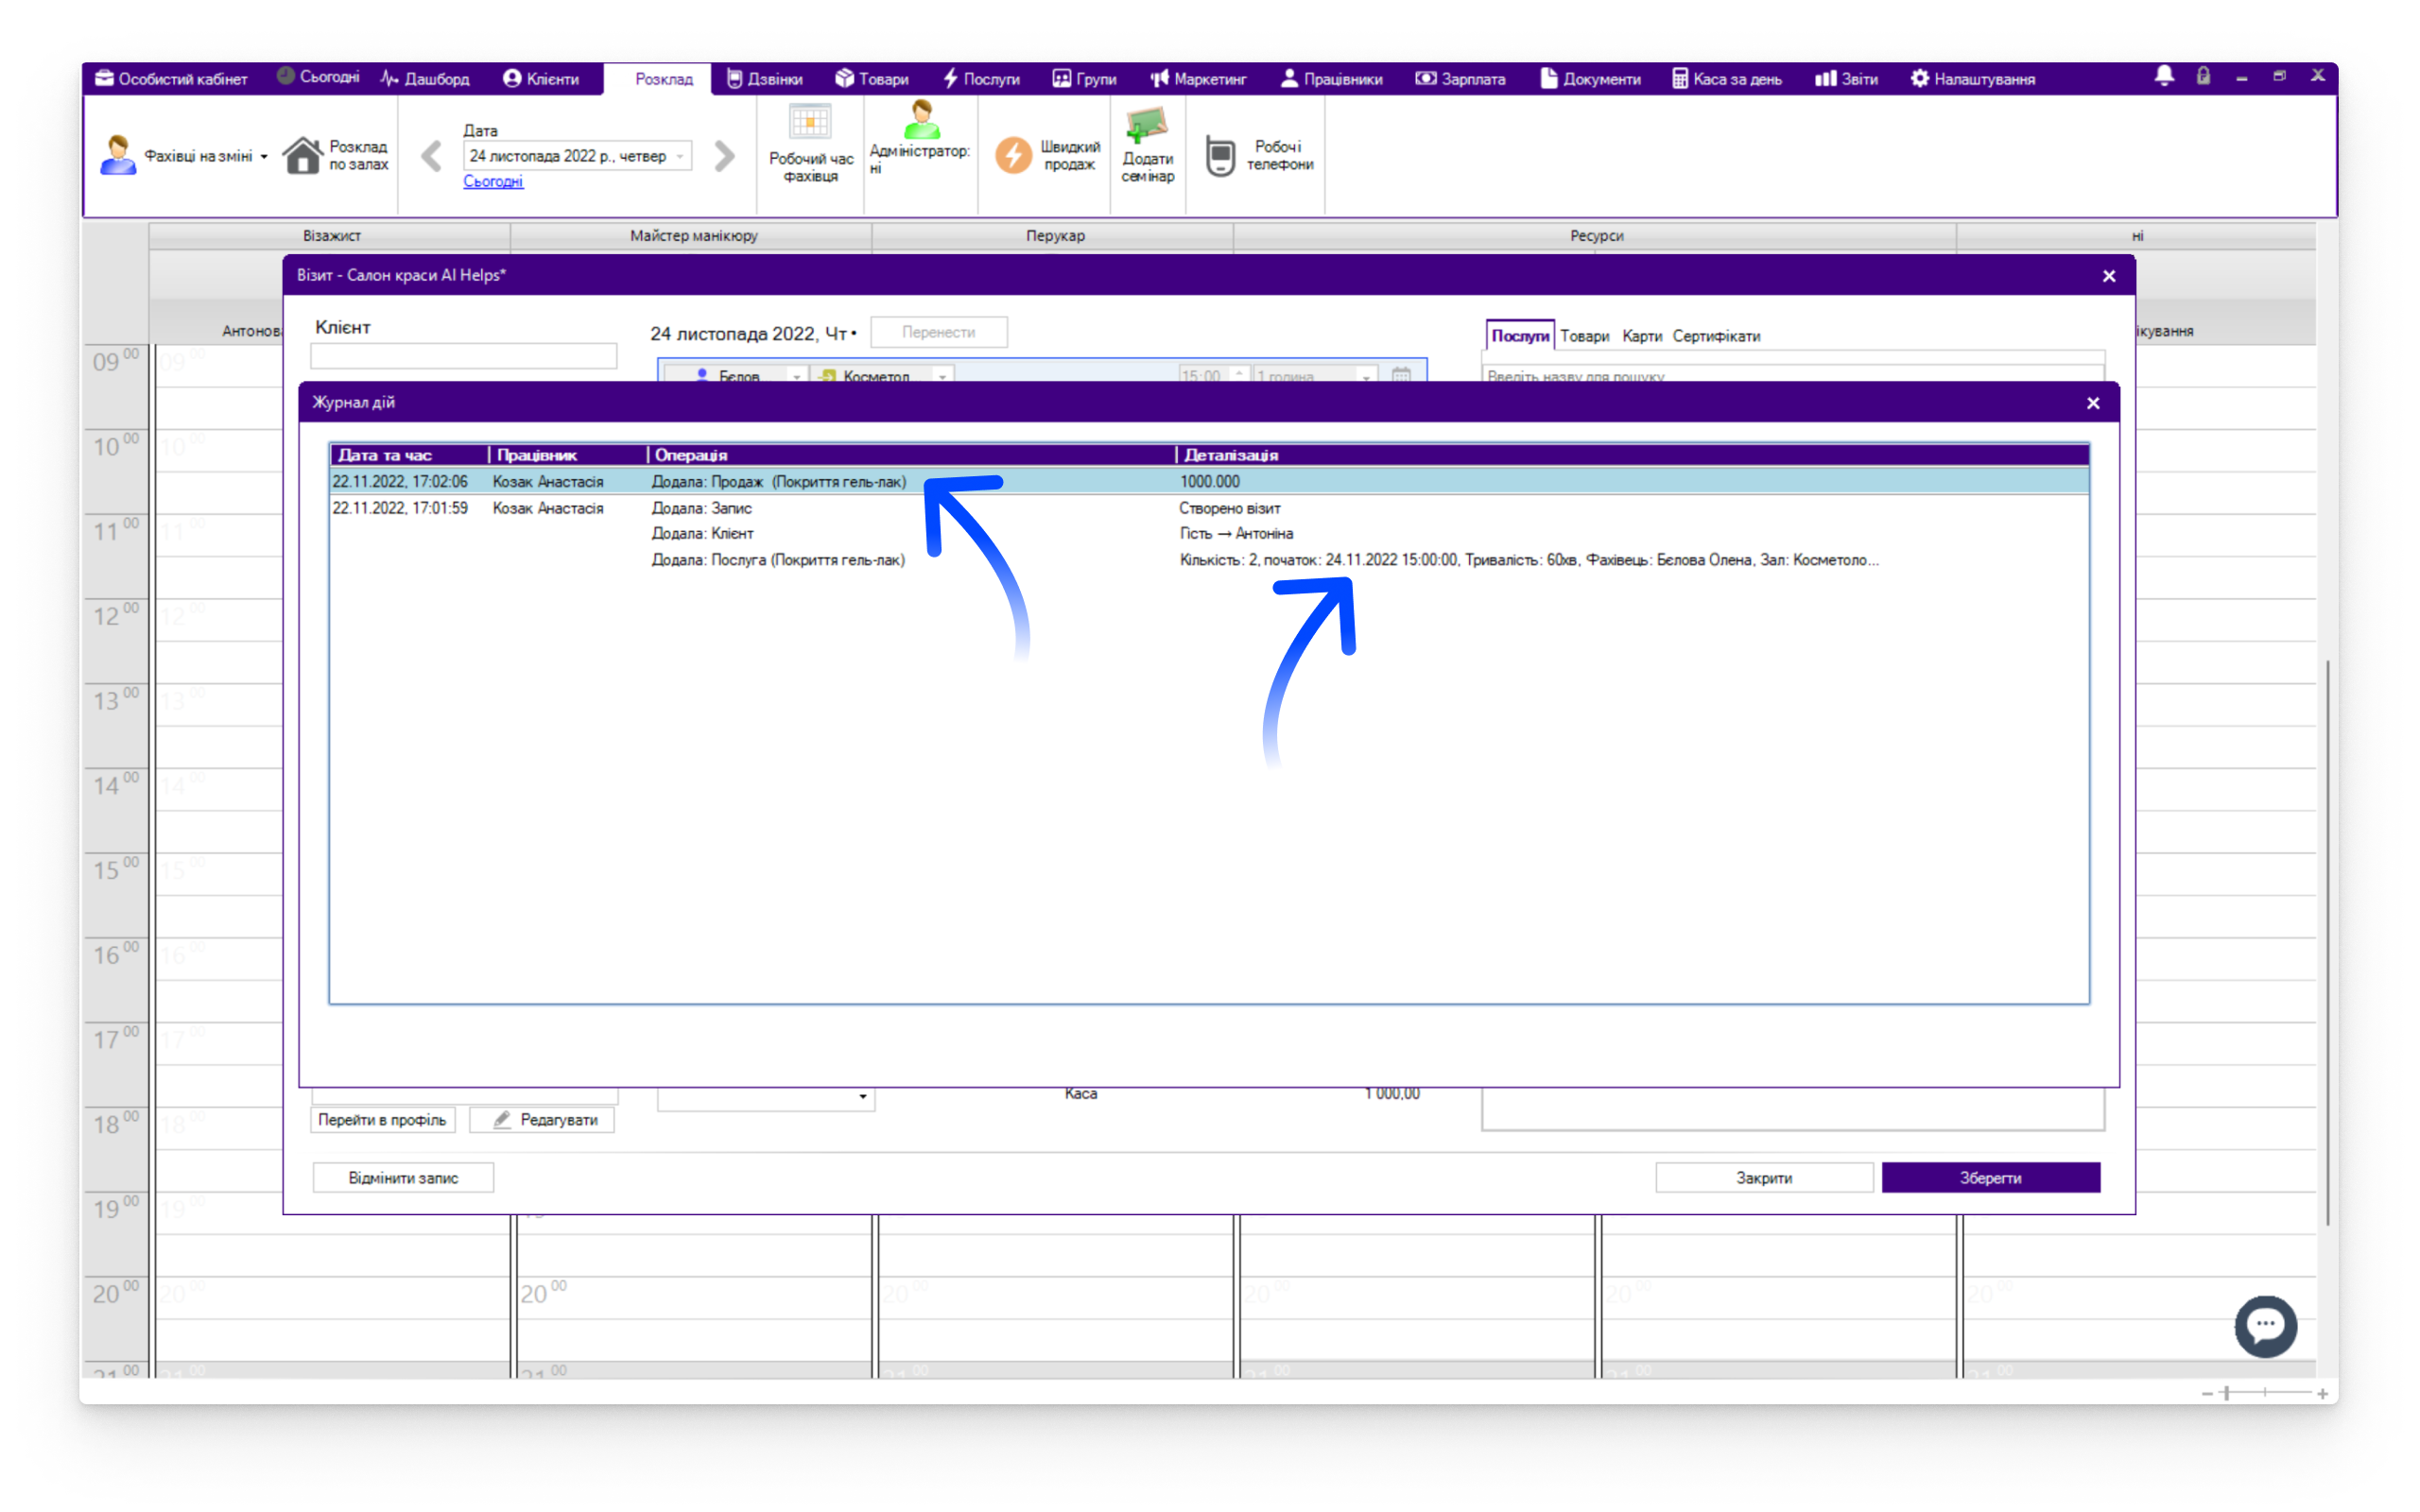The image size is (2420, 1512).
Task: Click the Розклад по залах house icon
Action: [x=302, y=155]
